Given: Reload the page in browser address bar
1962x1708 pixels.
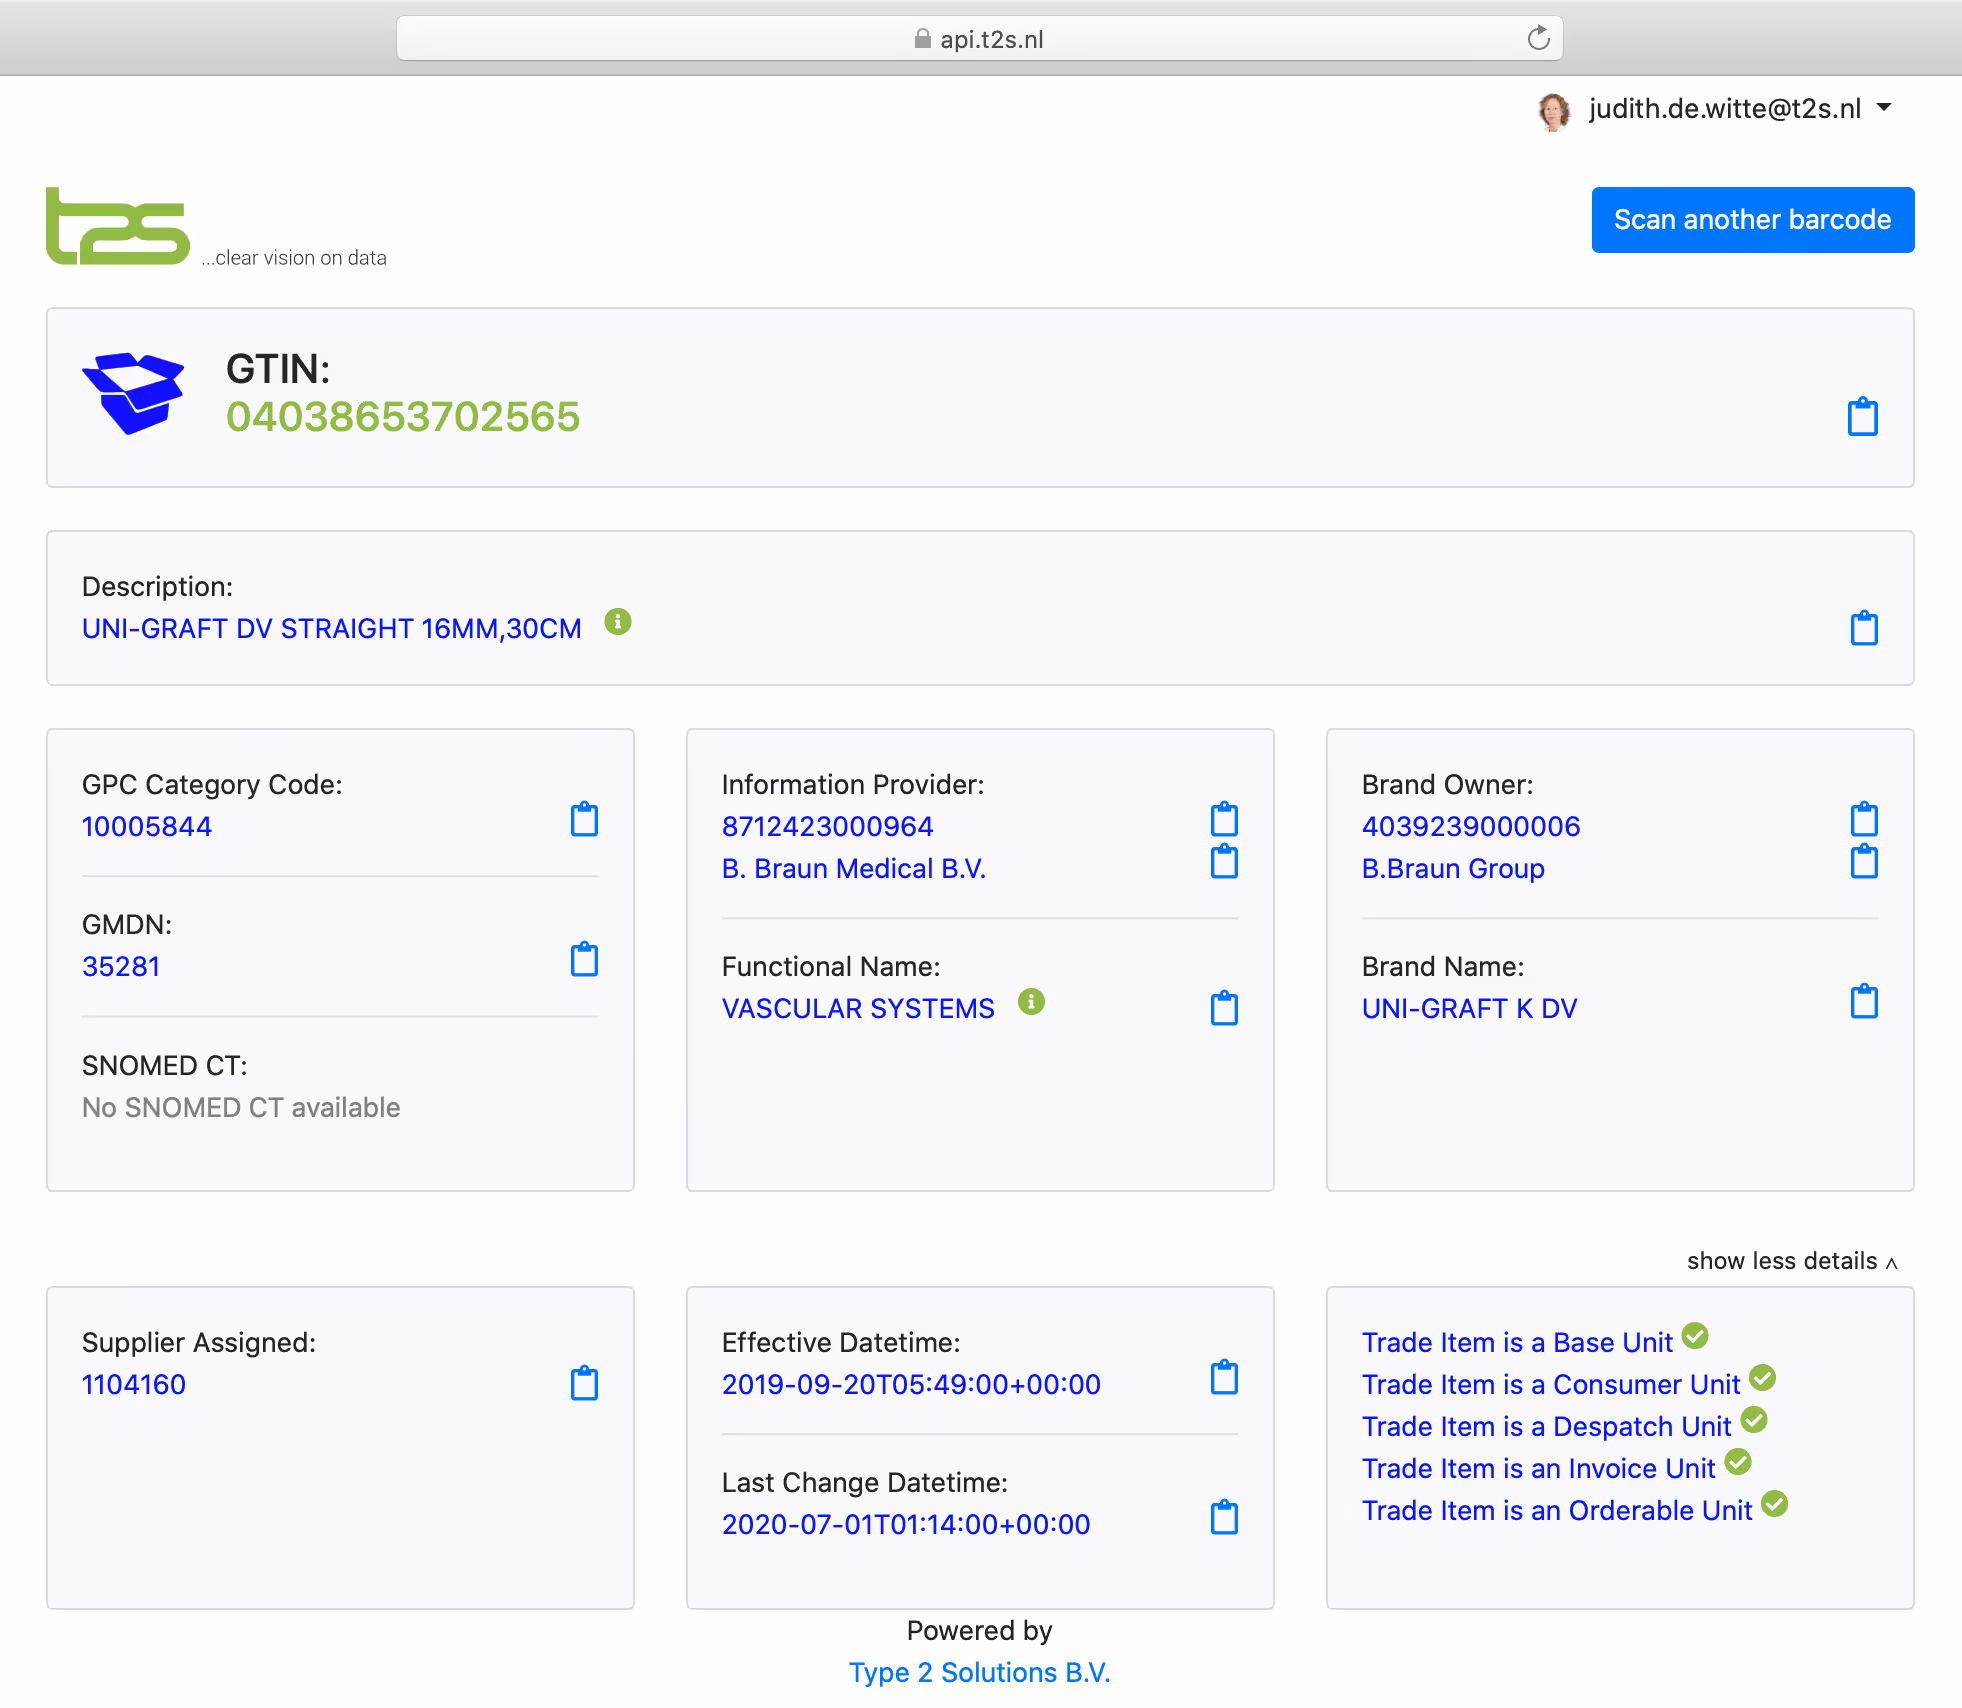Looking at the screenshot, I should pos(1538,39).
